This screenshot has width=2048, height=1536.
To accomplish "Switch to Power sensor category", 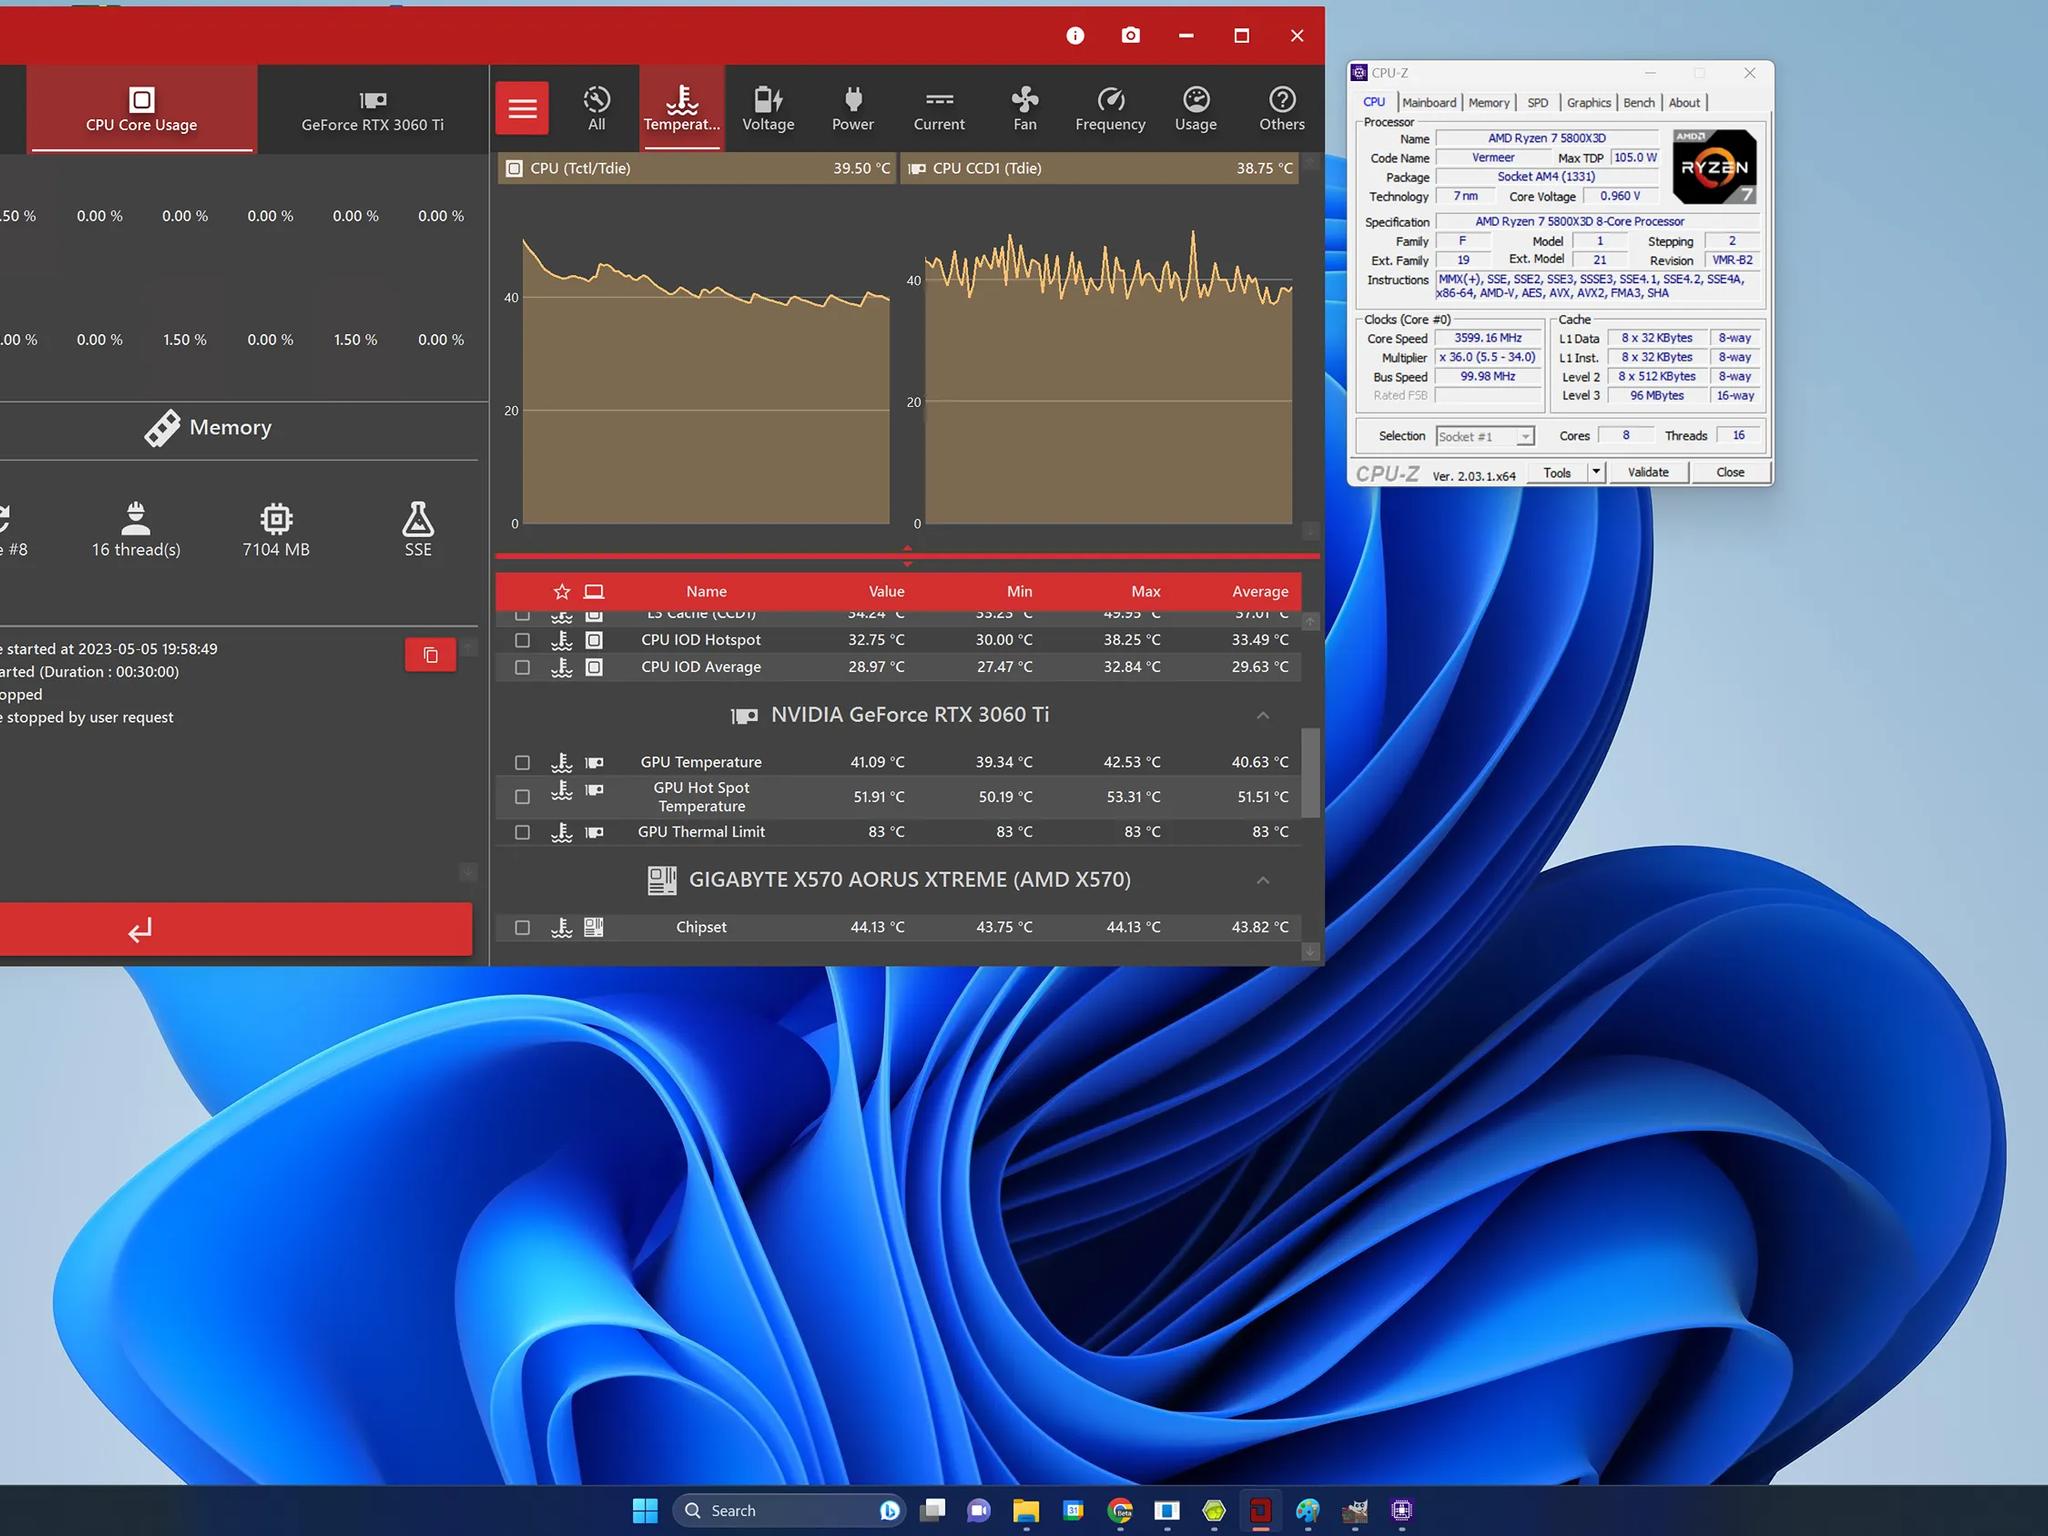I will (x=853, y=108).
